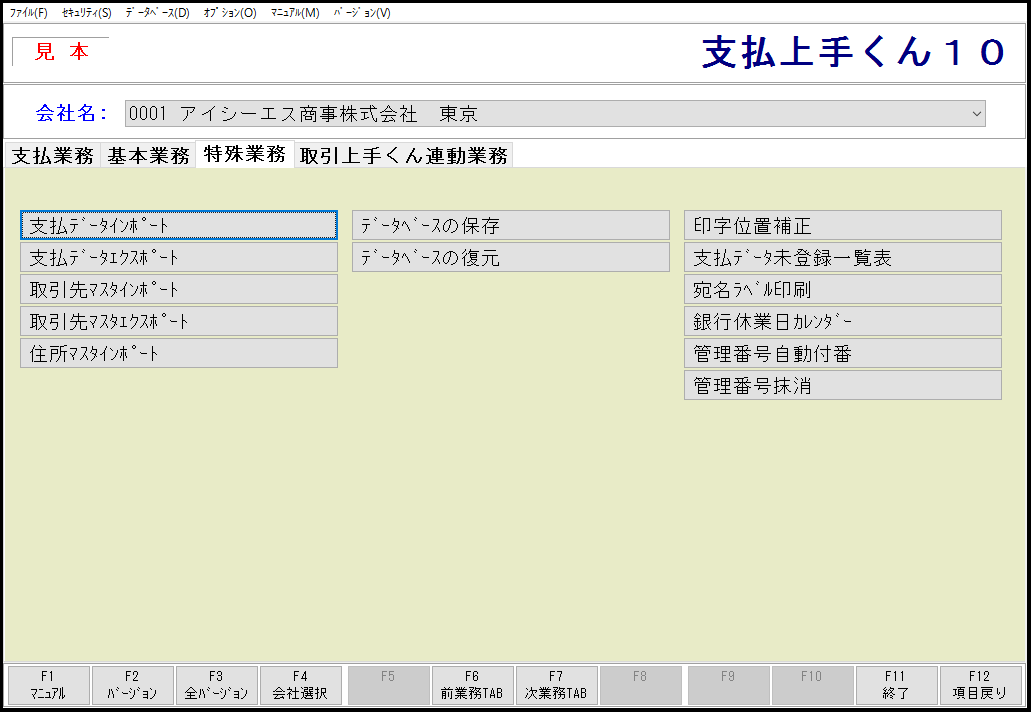
Task: Open 取引先マスタインポート
Action: click(x=179, y=289)
